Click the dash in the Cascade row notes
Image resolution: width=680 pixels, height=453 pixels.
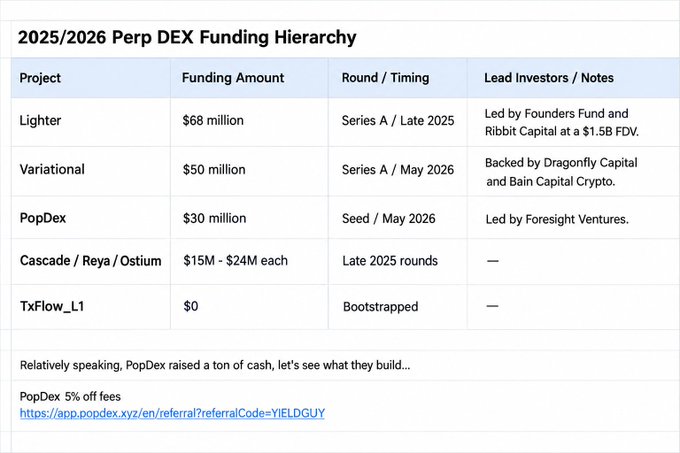pos(493,261)
